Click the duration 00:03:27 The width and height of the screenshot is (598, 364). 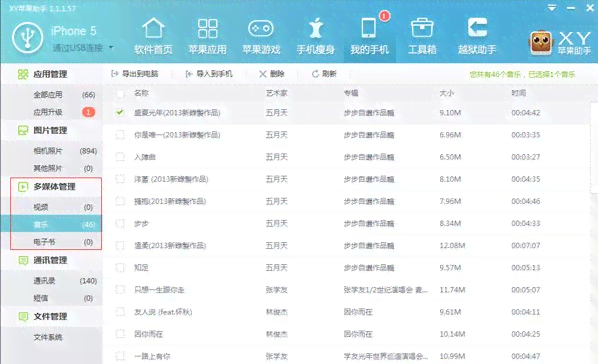[x=526, y=157]
